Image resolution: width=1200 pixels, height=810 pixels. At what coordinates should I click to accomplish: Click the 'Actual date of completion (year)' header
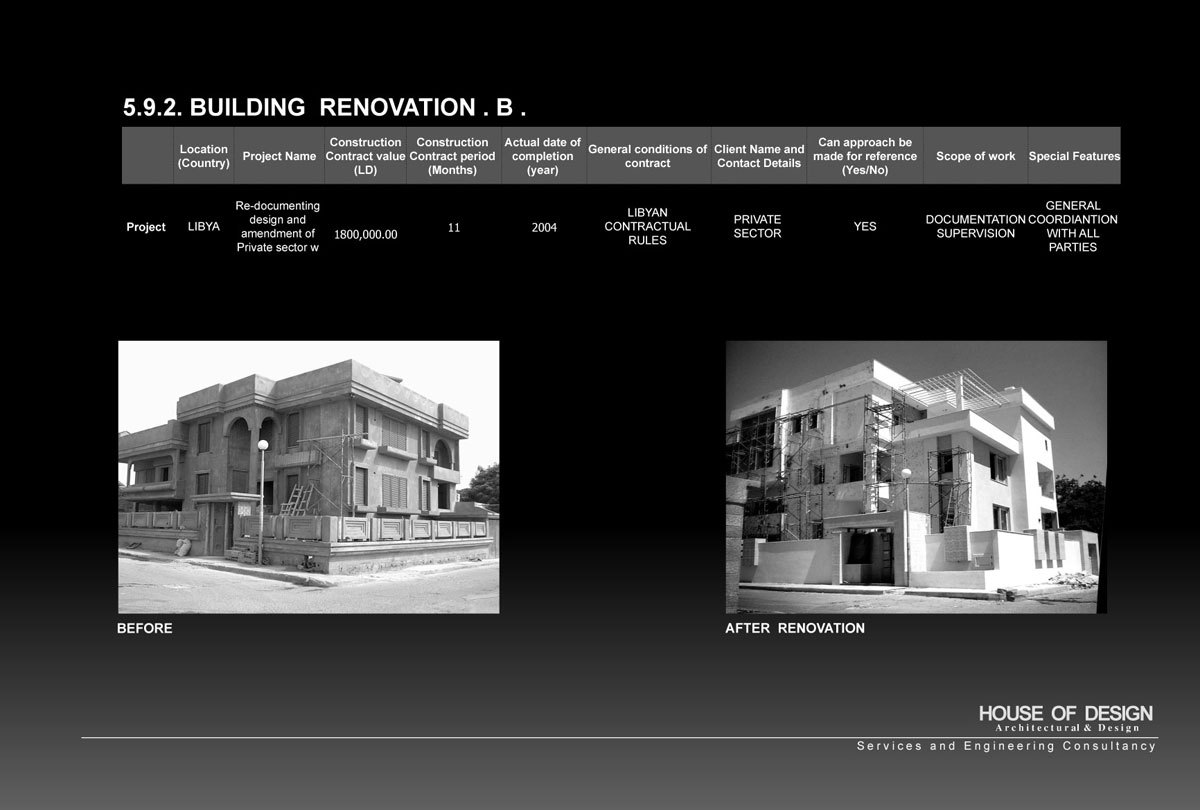[x=543, y=156]
